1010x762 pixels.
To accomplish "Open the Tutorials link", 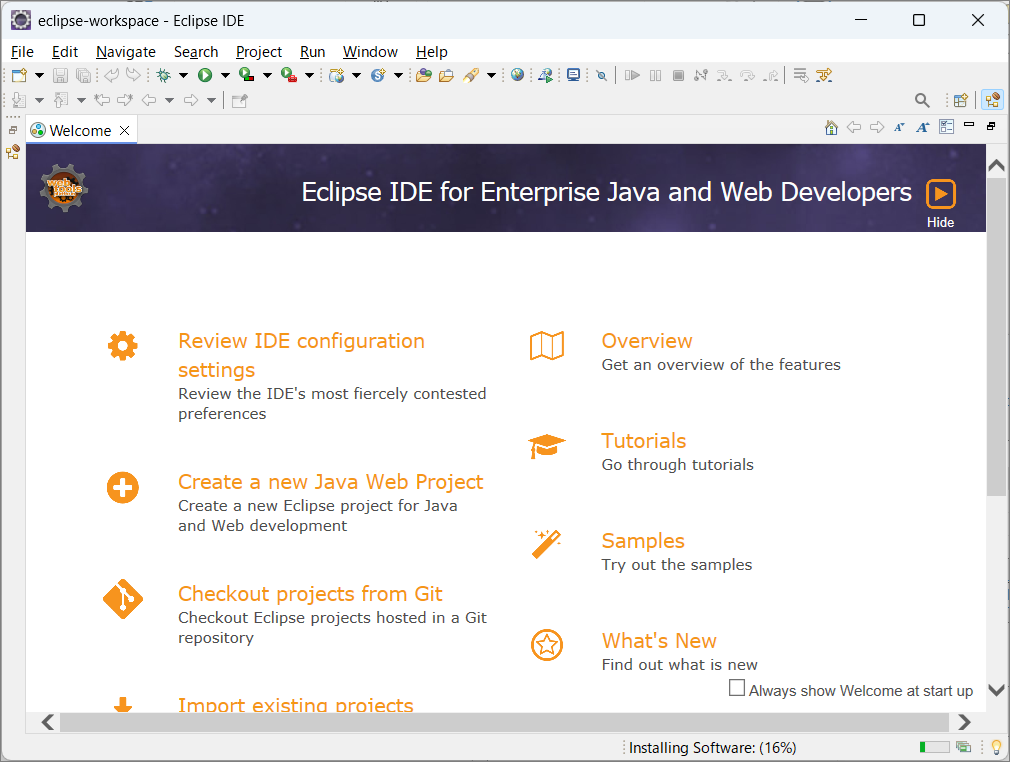I will [x=643, y=441].
